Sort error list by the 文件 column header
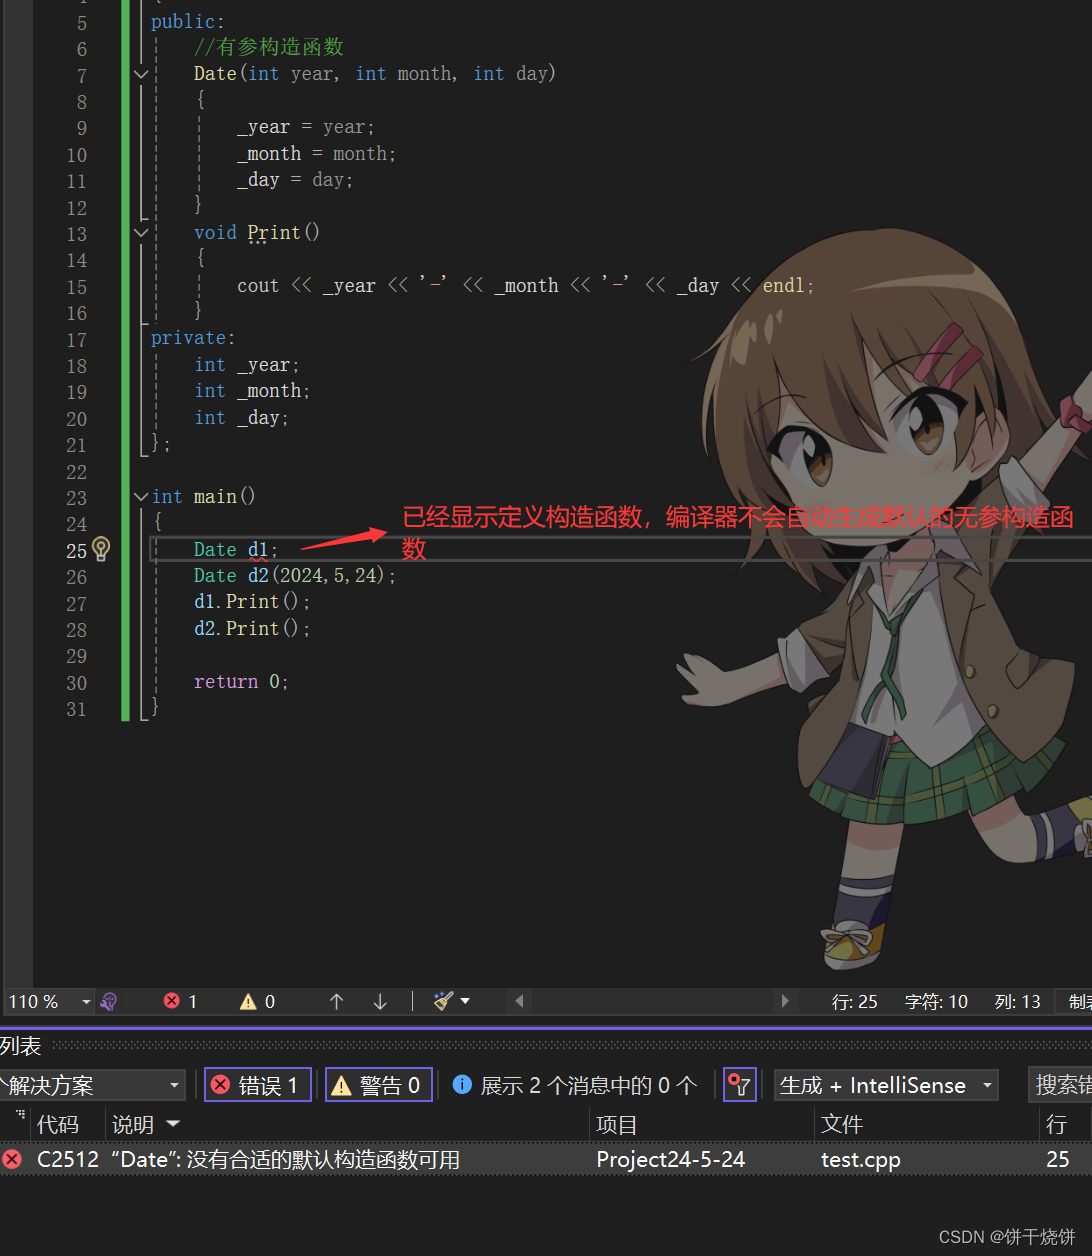 click(x=841, y=1125)
